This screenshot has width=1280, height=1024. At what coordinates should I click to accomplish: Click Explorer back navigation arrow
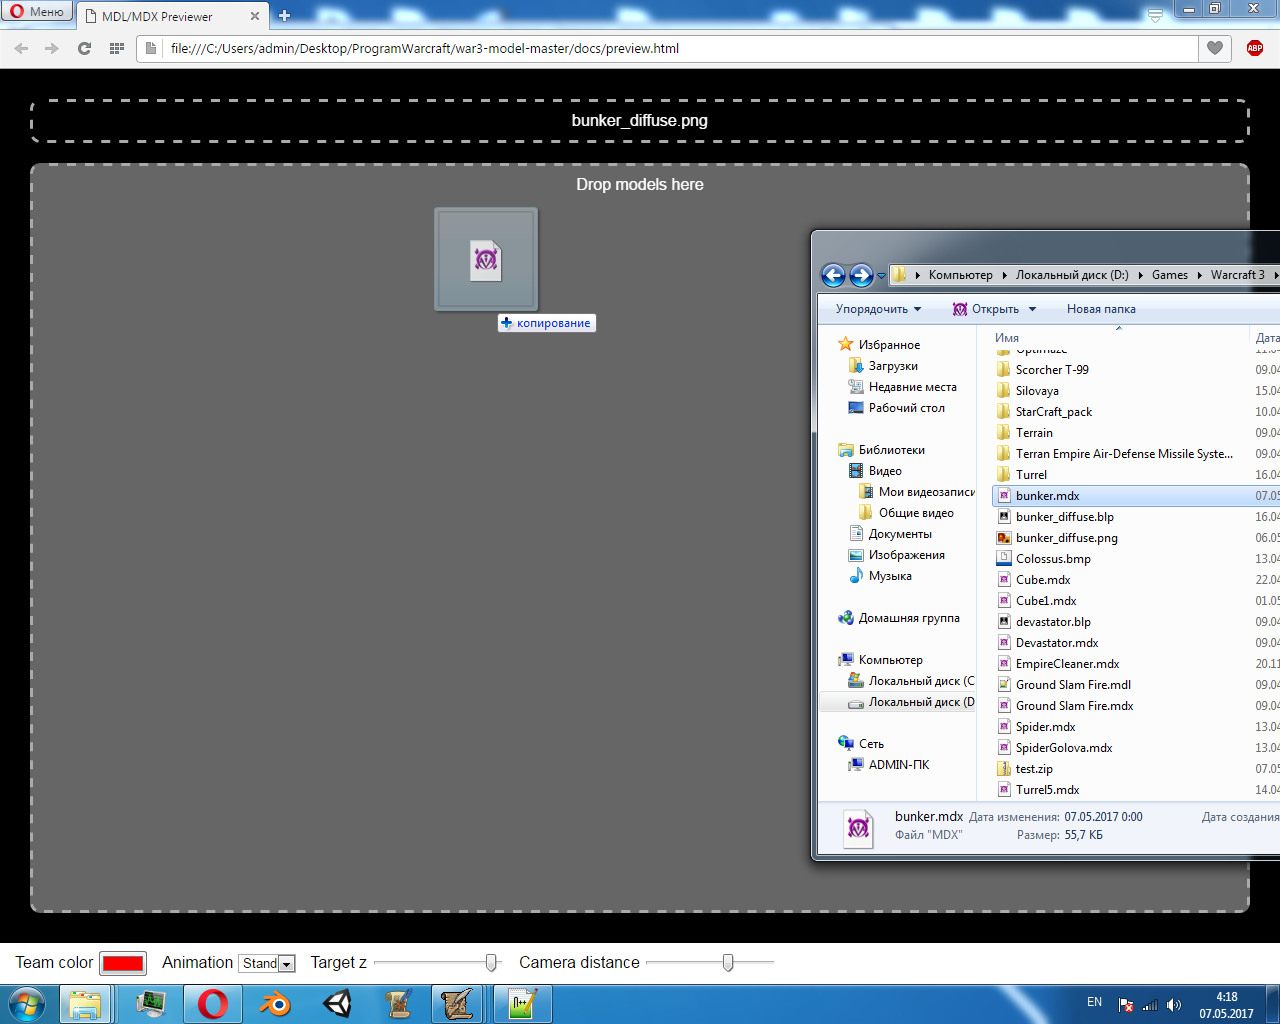833,275
